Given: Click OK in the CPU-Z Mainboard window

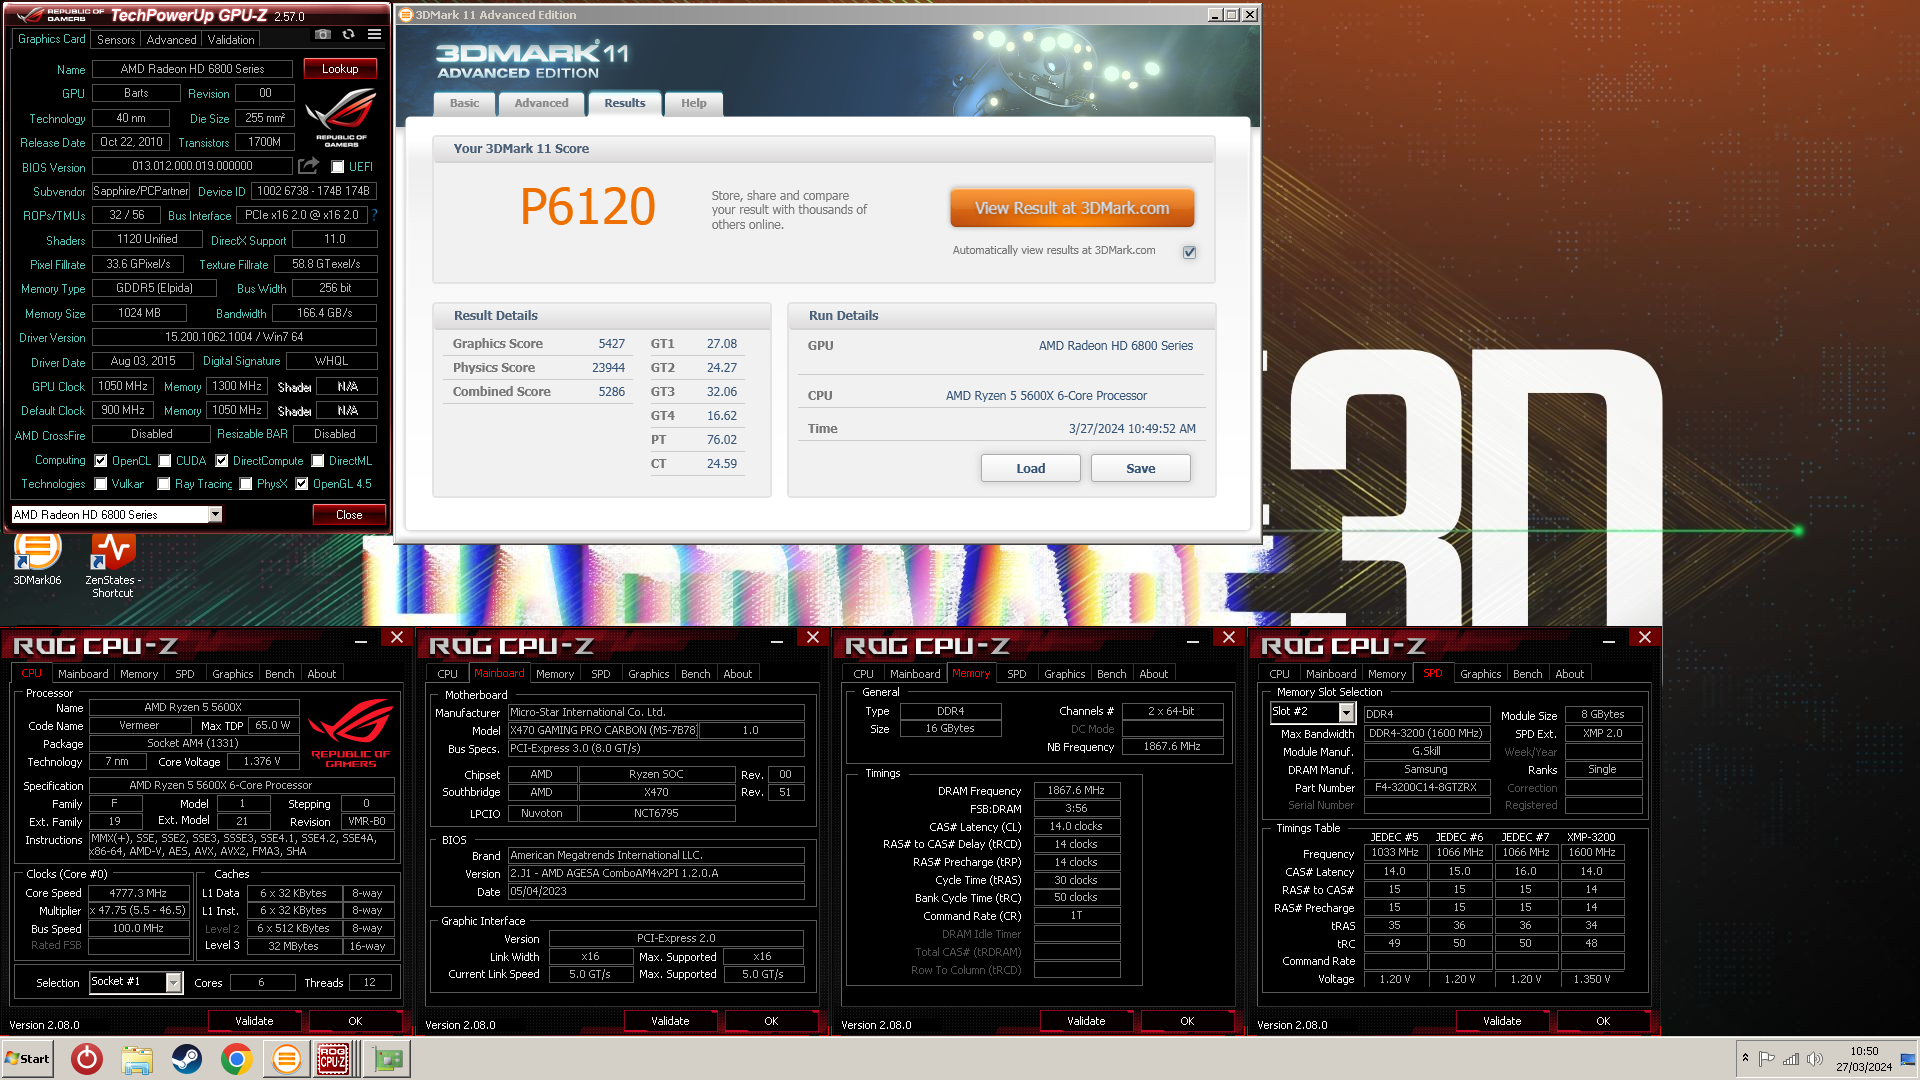Looking at the screenshot, I should point(771,1021).
